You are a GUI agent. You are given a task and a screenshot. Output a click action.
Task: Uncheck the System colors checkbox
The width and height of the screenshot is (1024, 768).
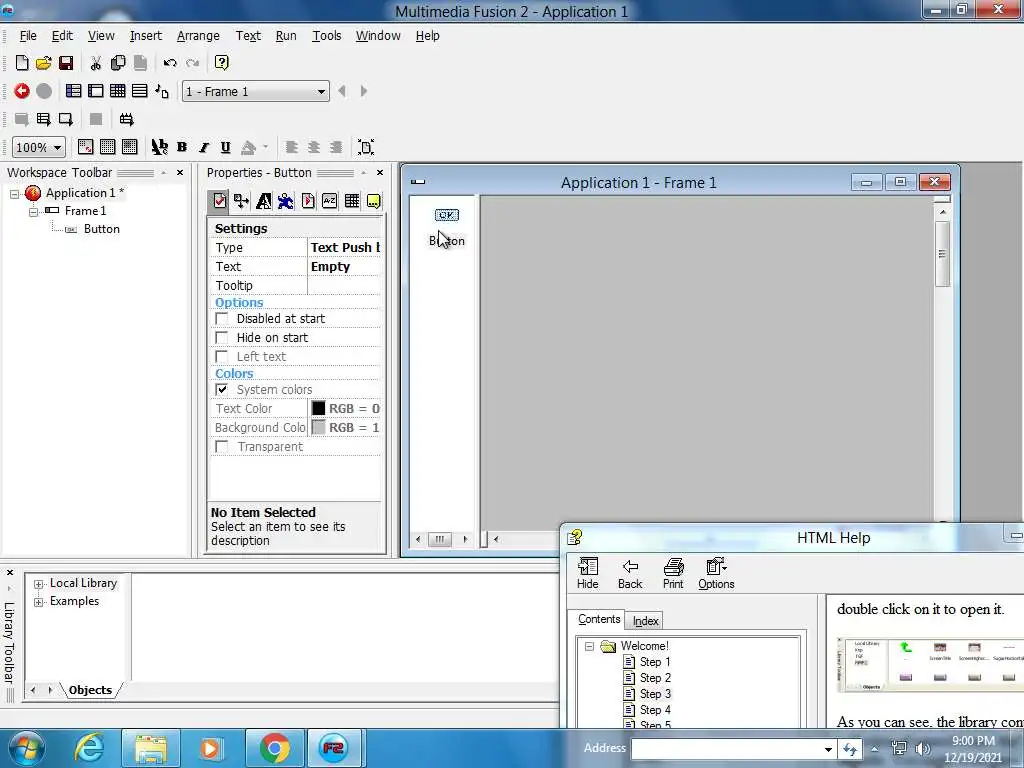pos(222,390)
